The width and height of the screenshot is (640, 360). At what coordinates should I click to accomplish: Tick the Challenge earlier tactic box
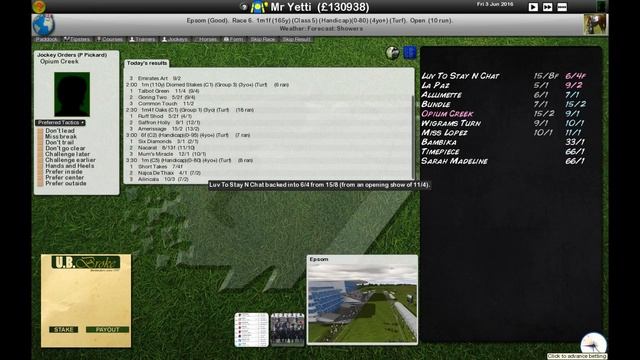[x=40, y=160]
